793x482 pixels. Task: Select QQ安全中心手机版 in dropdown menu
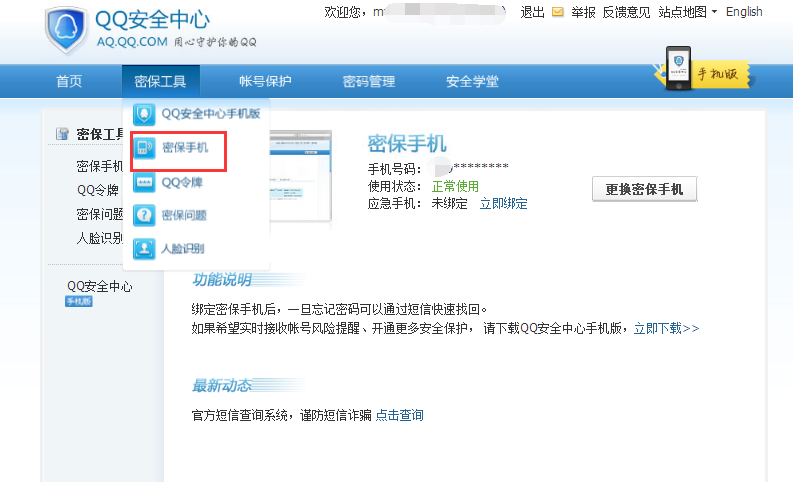(x=211, y=114)
